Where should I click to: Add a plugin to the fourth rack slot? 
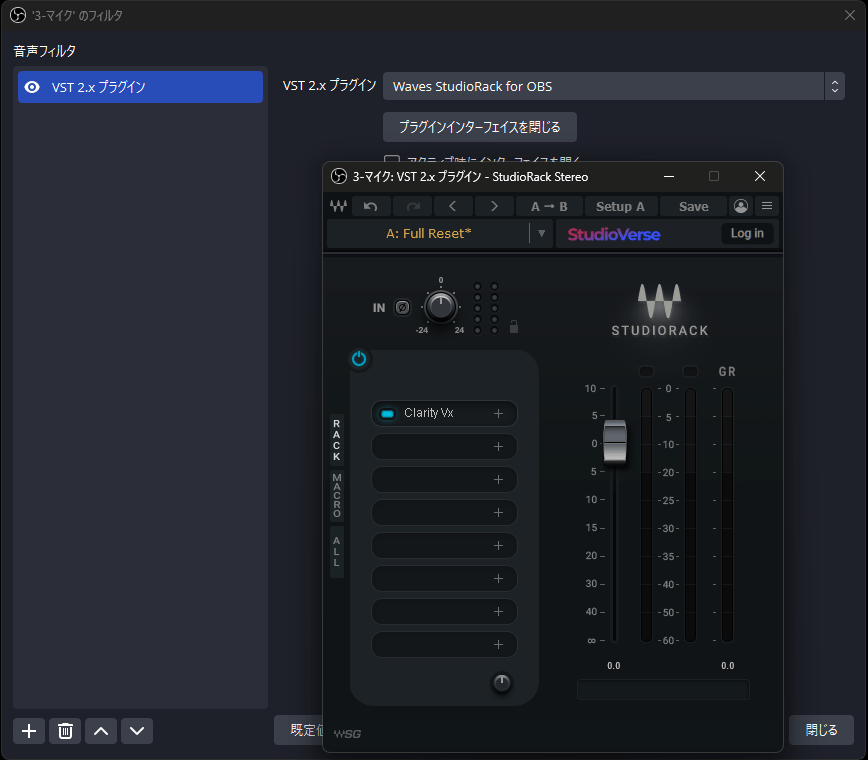coord(498,513)
